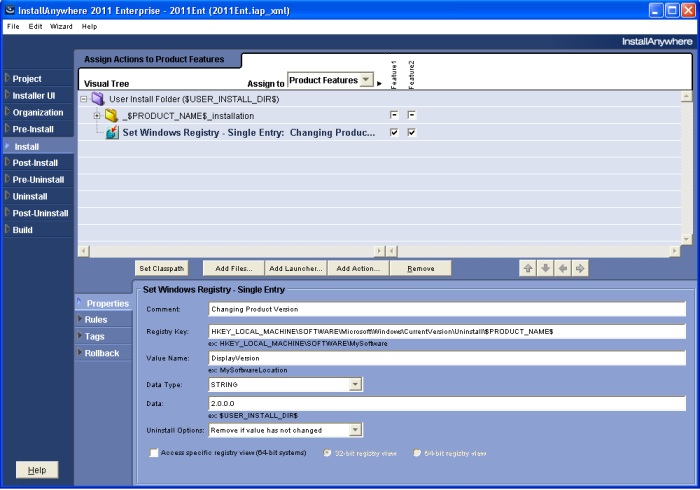Image resolution: width=700 pixels, height=490 pixels.
Task: Click the left arrow move button
Action: click(x=562, y=269)
